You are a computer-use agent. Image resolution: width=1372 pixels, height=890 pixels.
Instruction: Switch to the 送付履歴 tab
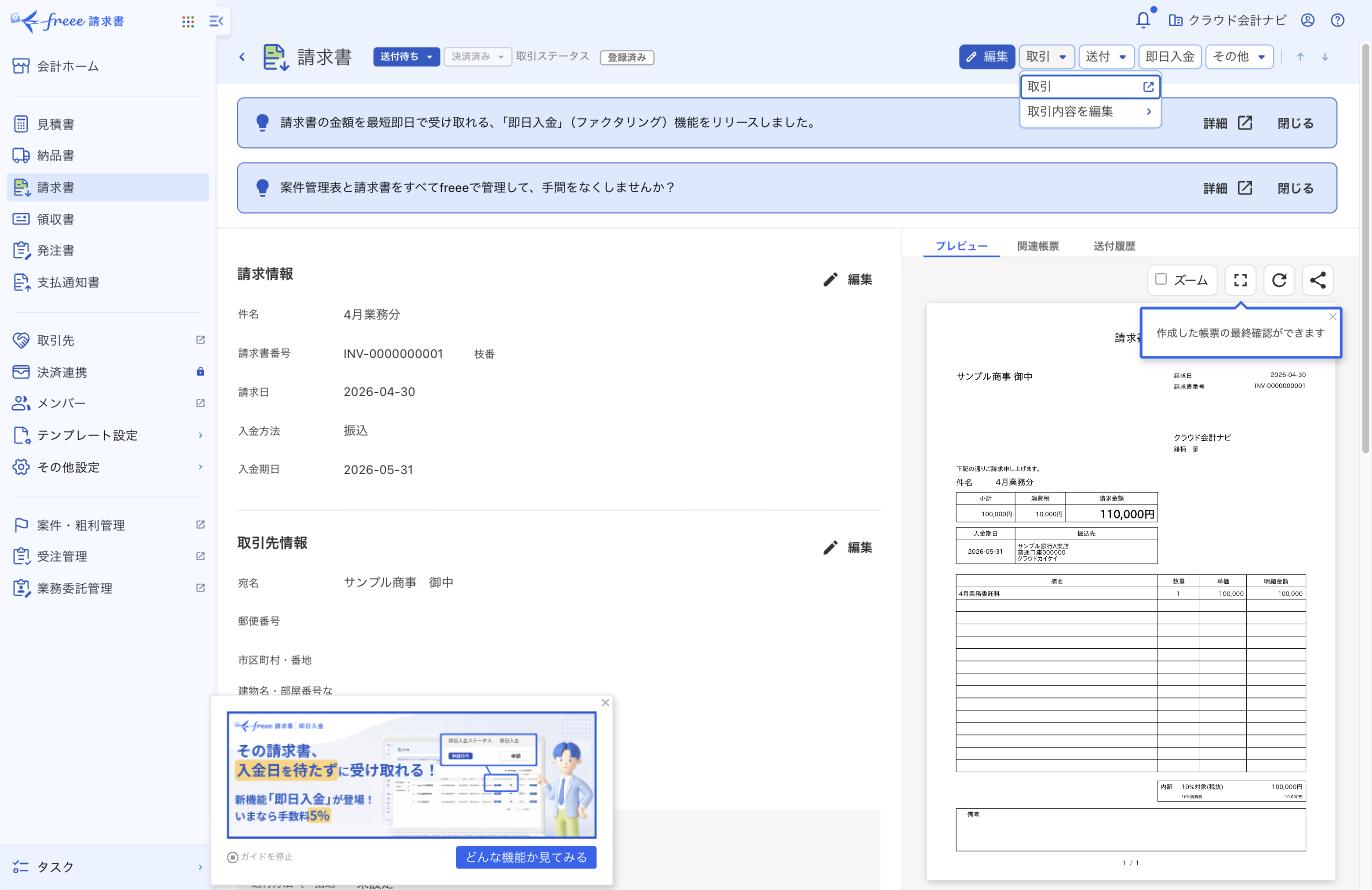click(1114, 246)
